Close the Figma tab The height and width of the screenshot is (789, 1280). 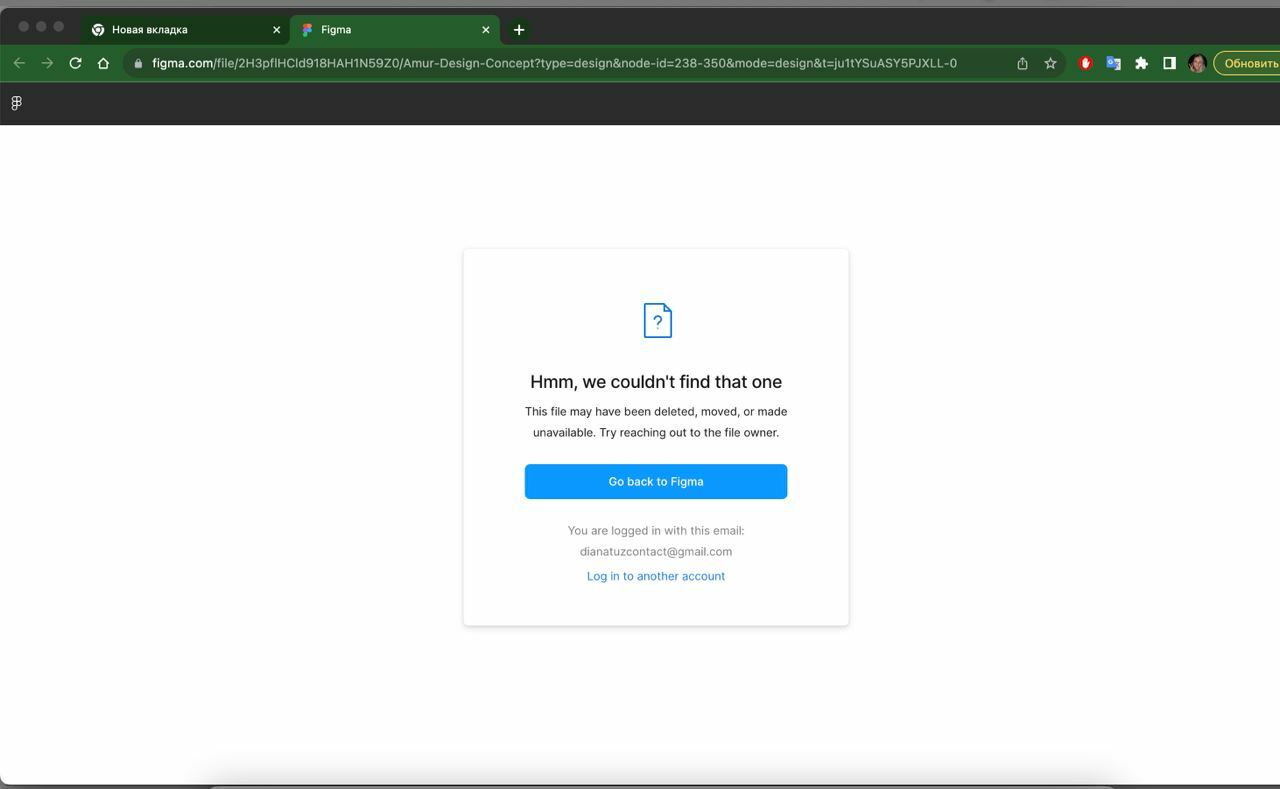click(486, 30)
